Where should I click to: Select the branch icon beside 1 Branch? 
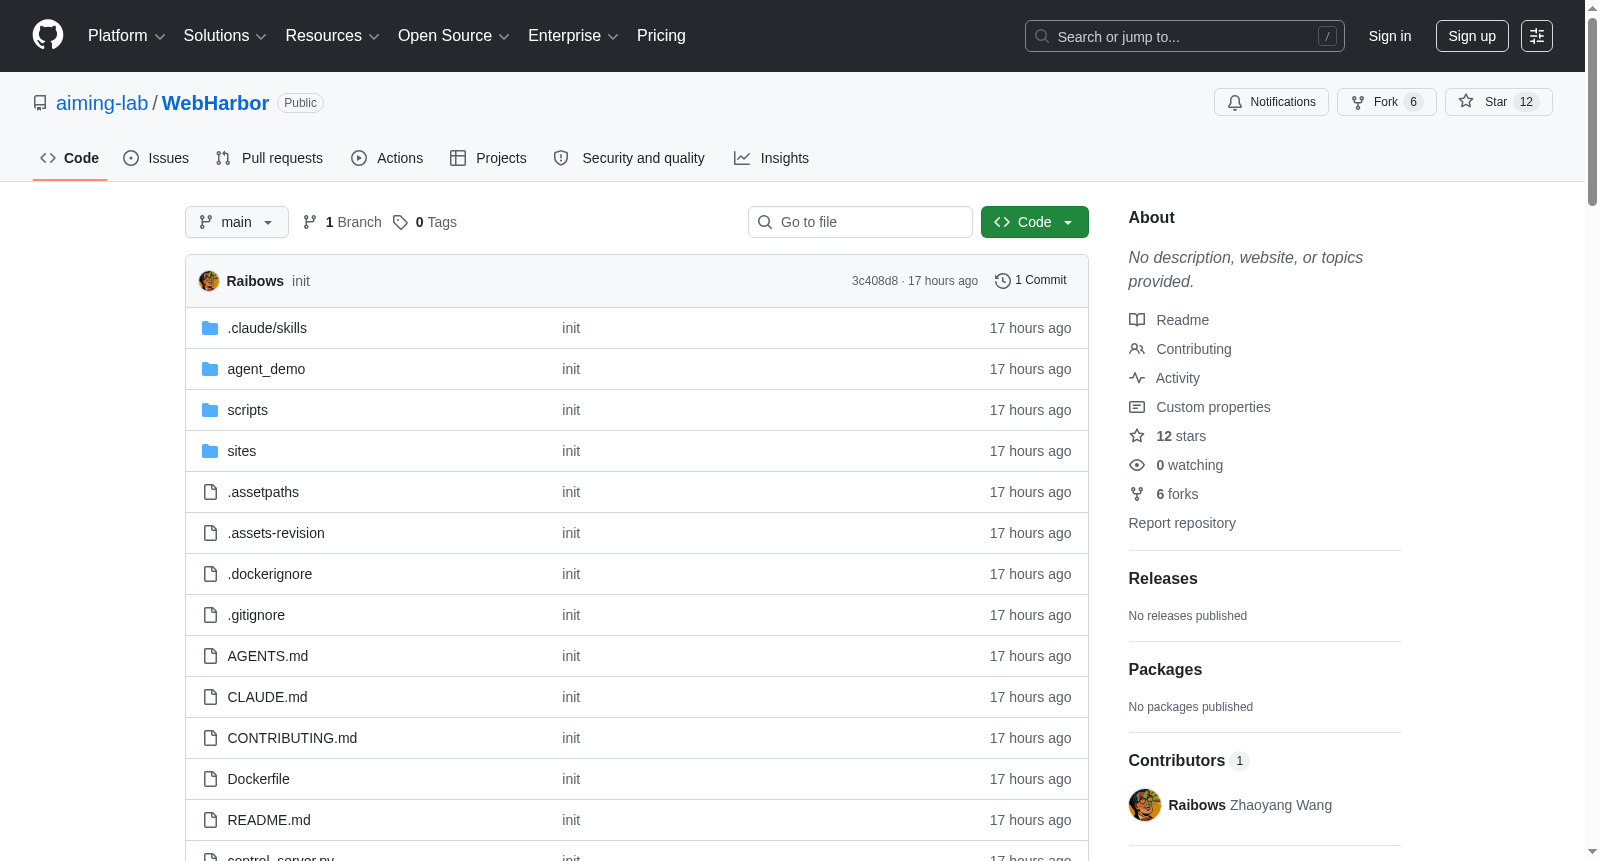310,222
